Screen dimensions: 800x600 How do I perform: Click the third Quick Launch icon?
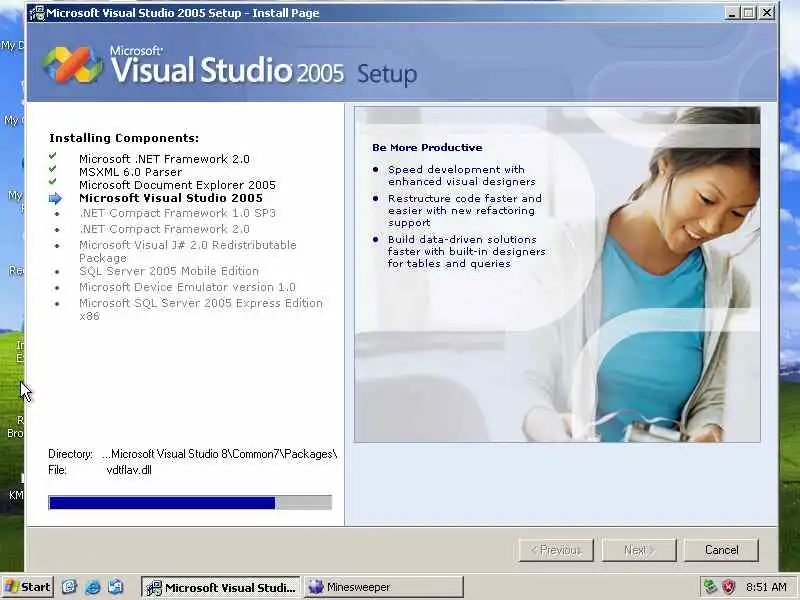click(x=115, y=587)
